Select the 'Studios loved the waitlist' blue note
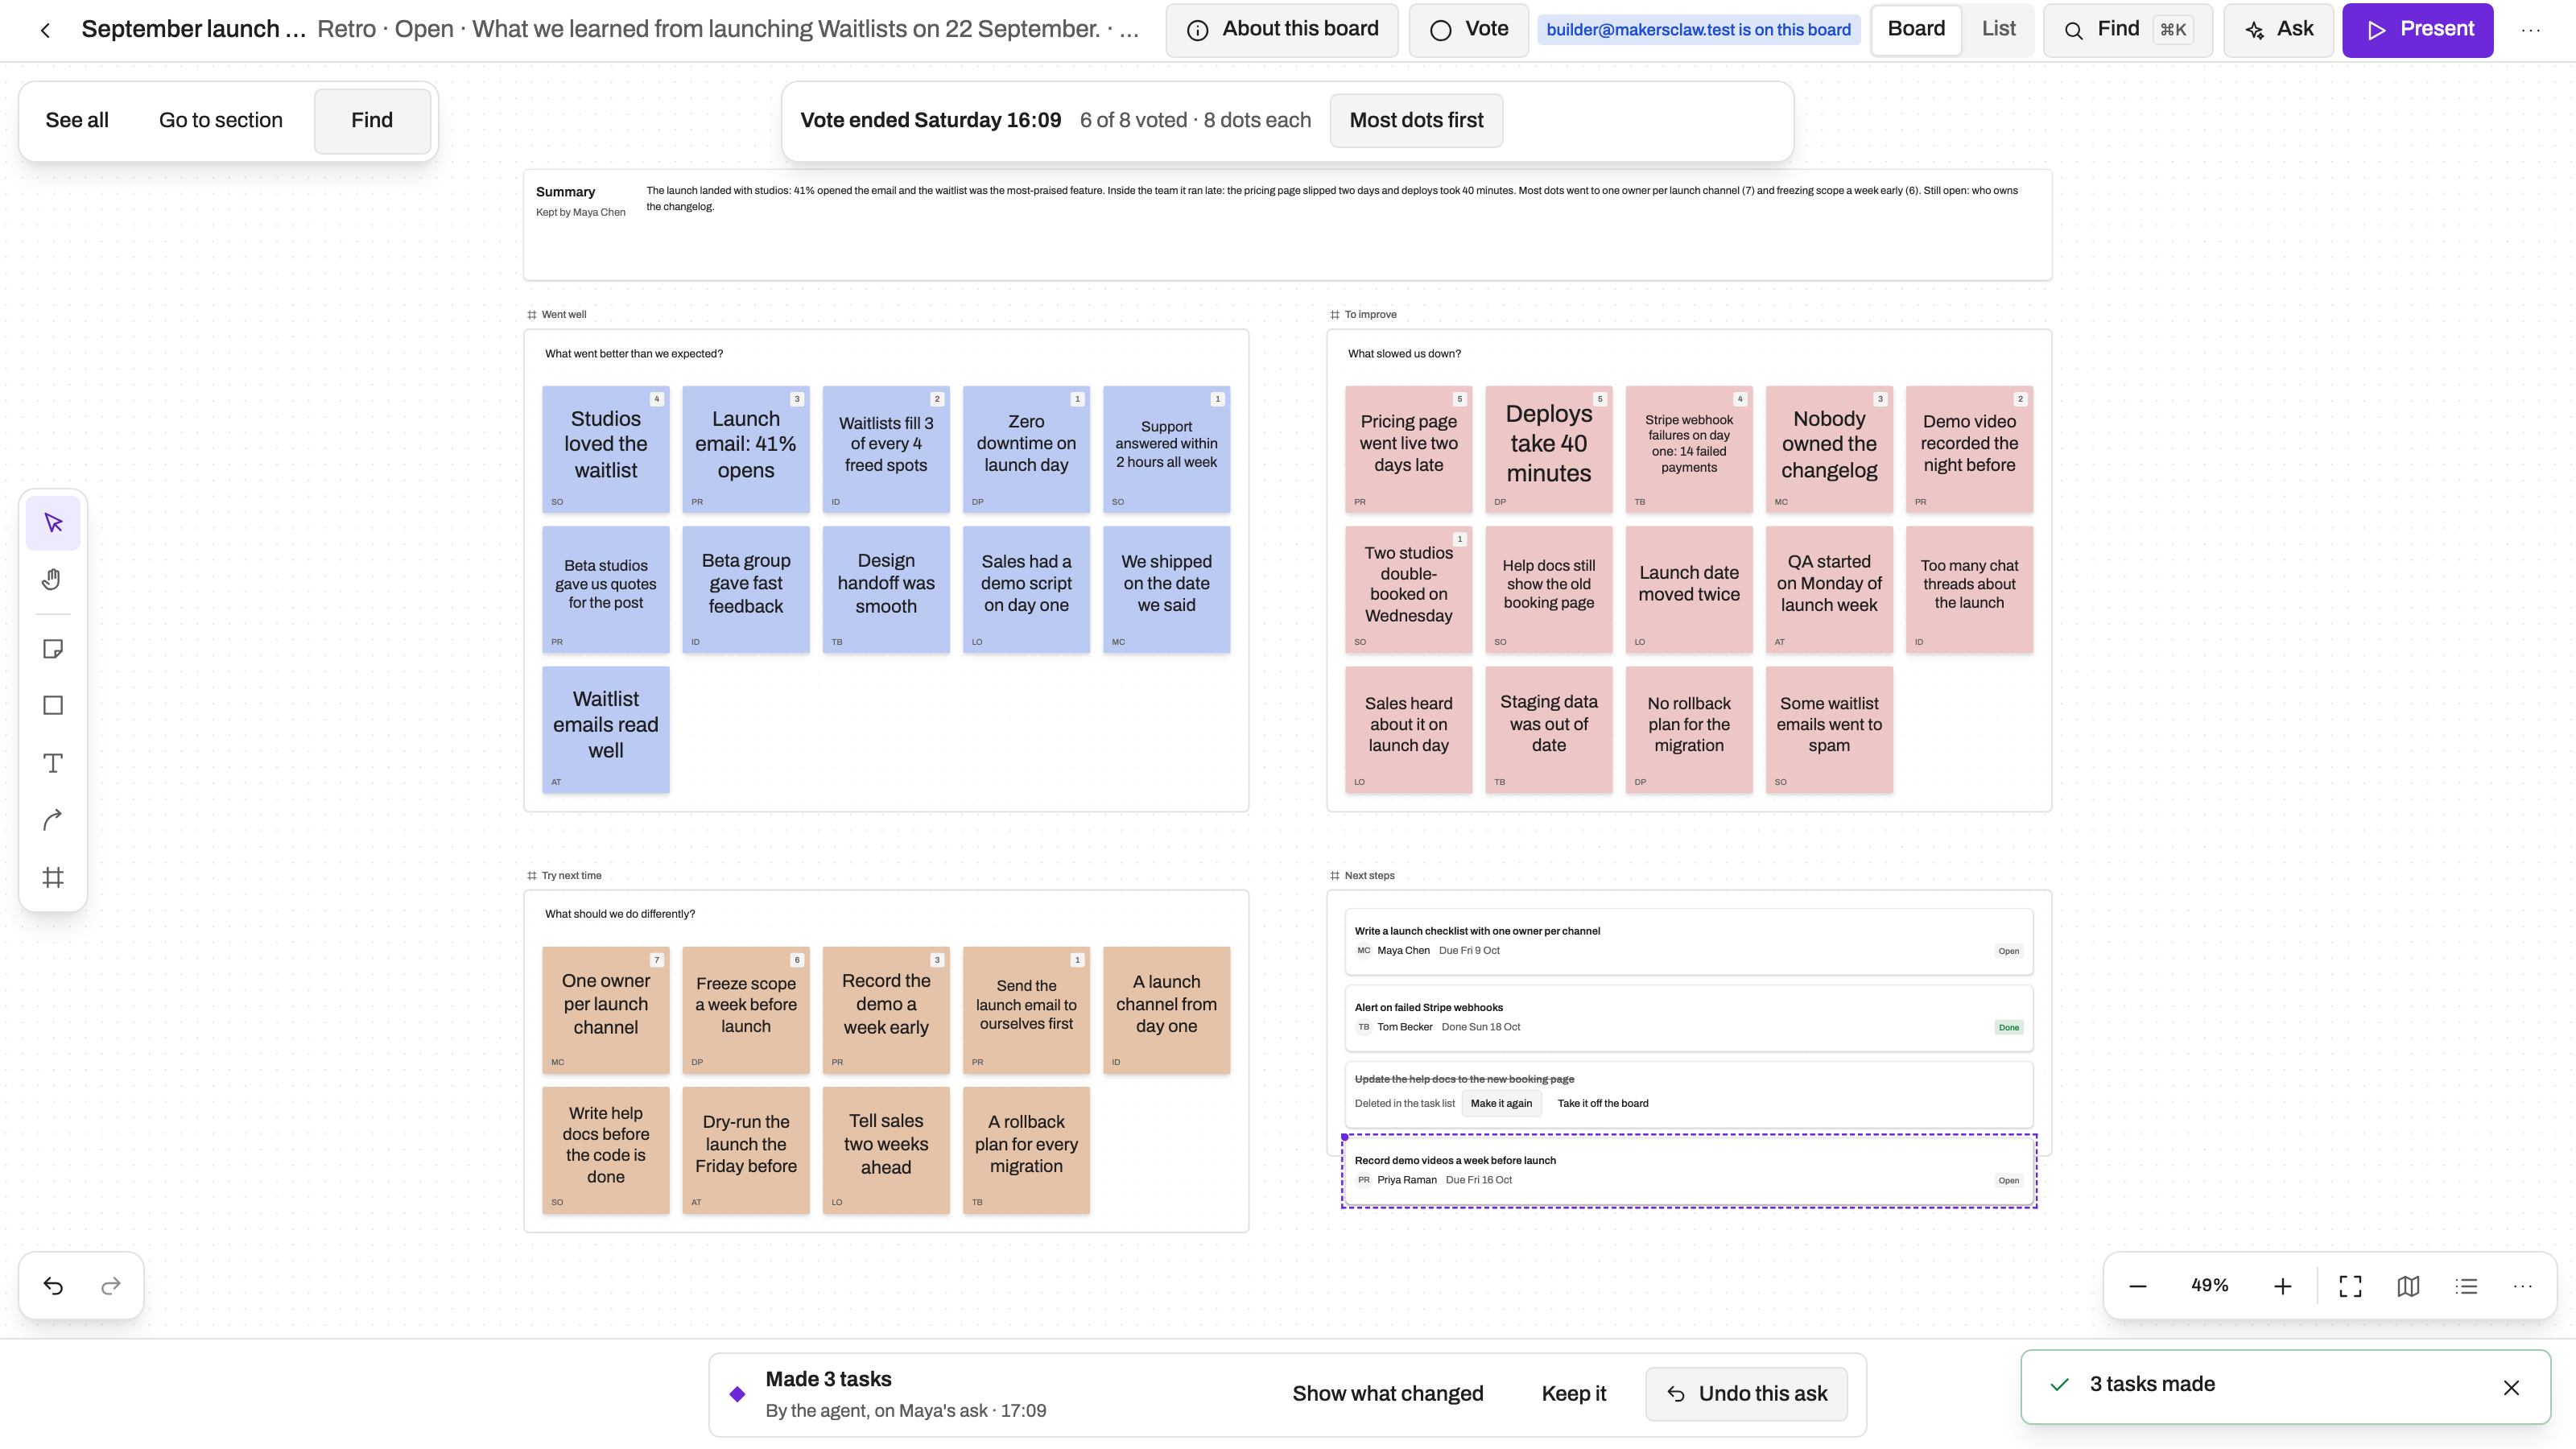Screen dimensions: 2576x1449 click(605, 449)
